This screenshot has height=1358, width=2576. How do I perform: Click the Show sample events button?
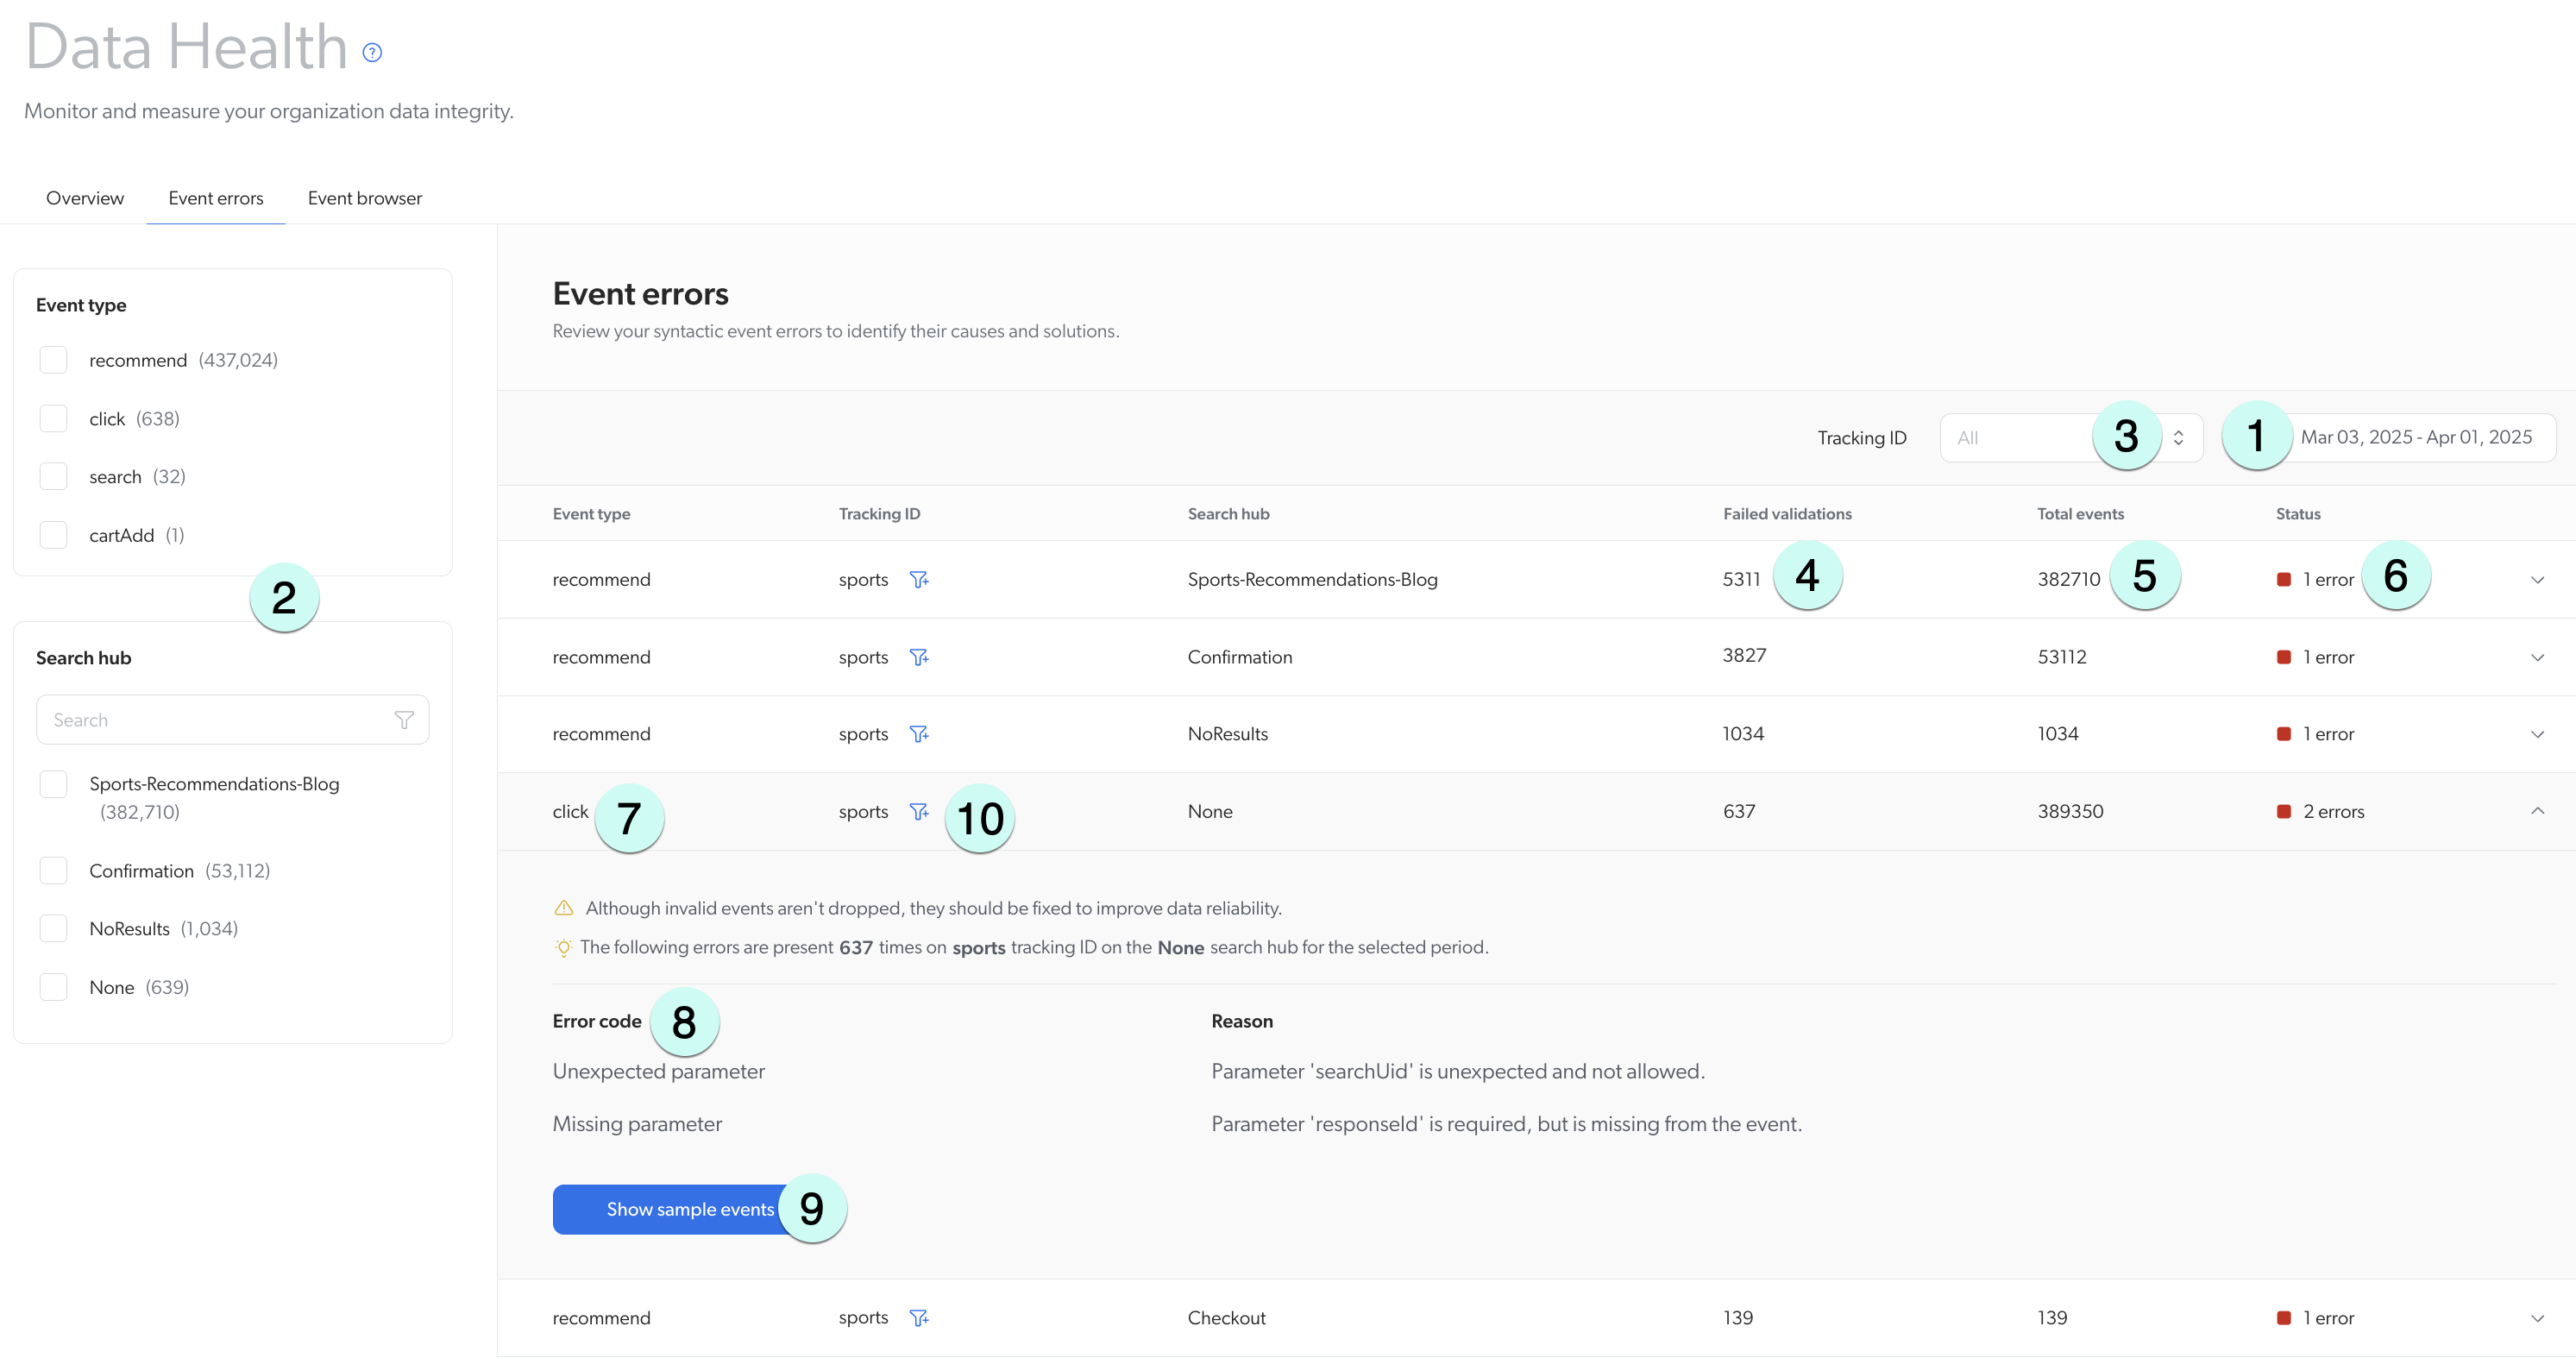pos(689,1209)
